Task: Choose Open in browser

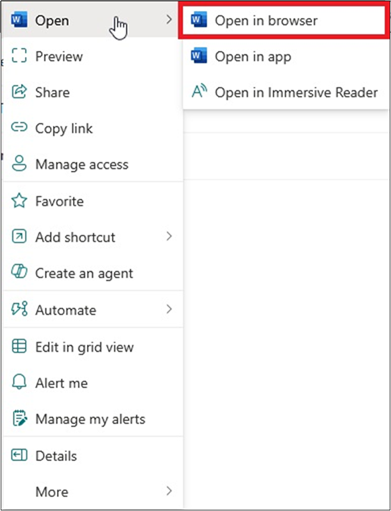Action: click(x=285, y=20)
